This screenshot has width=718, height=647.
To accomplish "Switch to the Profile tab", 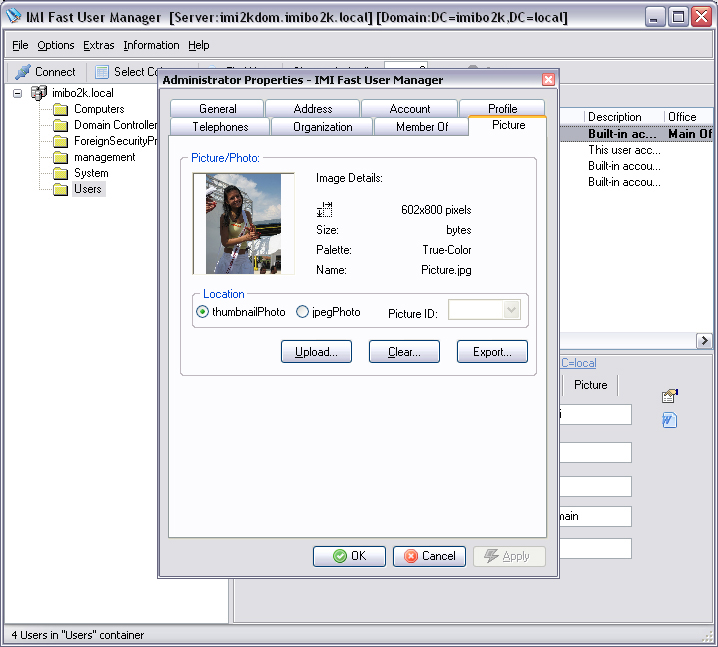I will 502,109.
